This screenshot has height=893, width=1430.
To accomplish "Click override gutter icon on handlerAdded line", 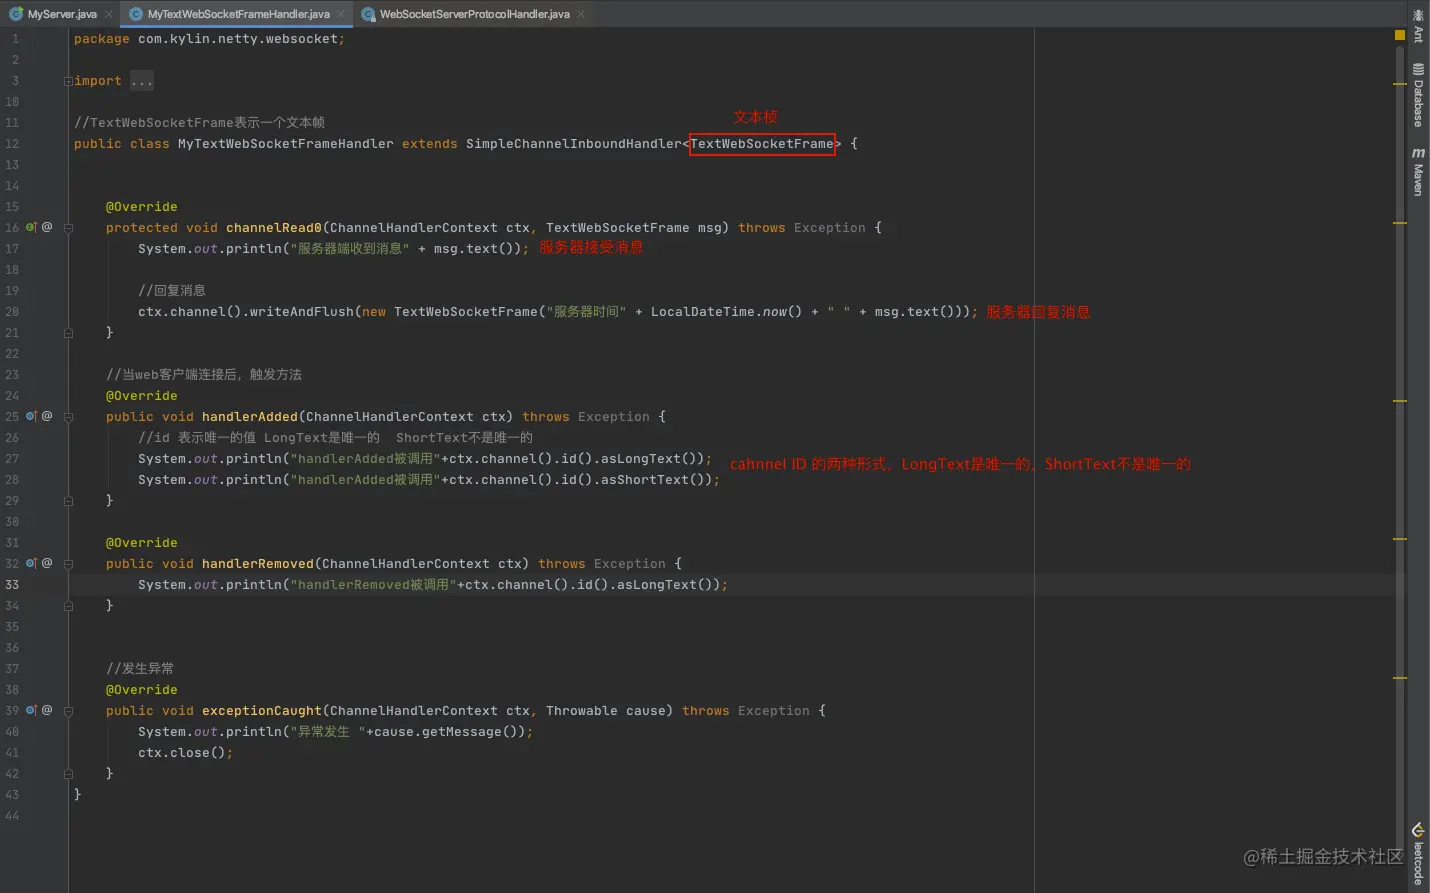I will pyautogui.click(x=31, y=416).
